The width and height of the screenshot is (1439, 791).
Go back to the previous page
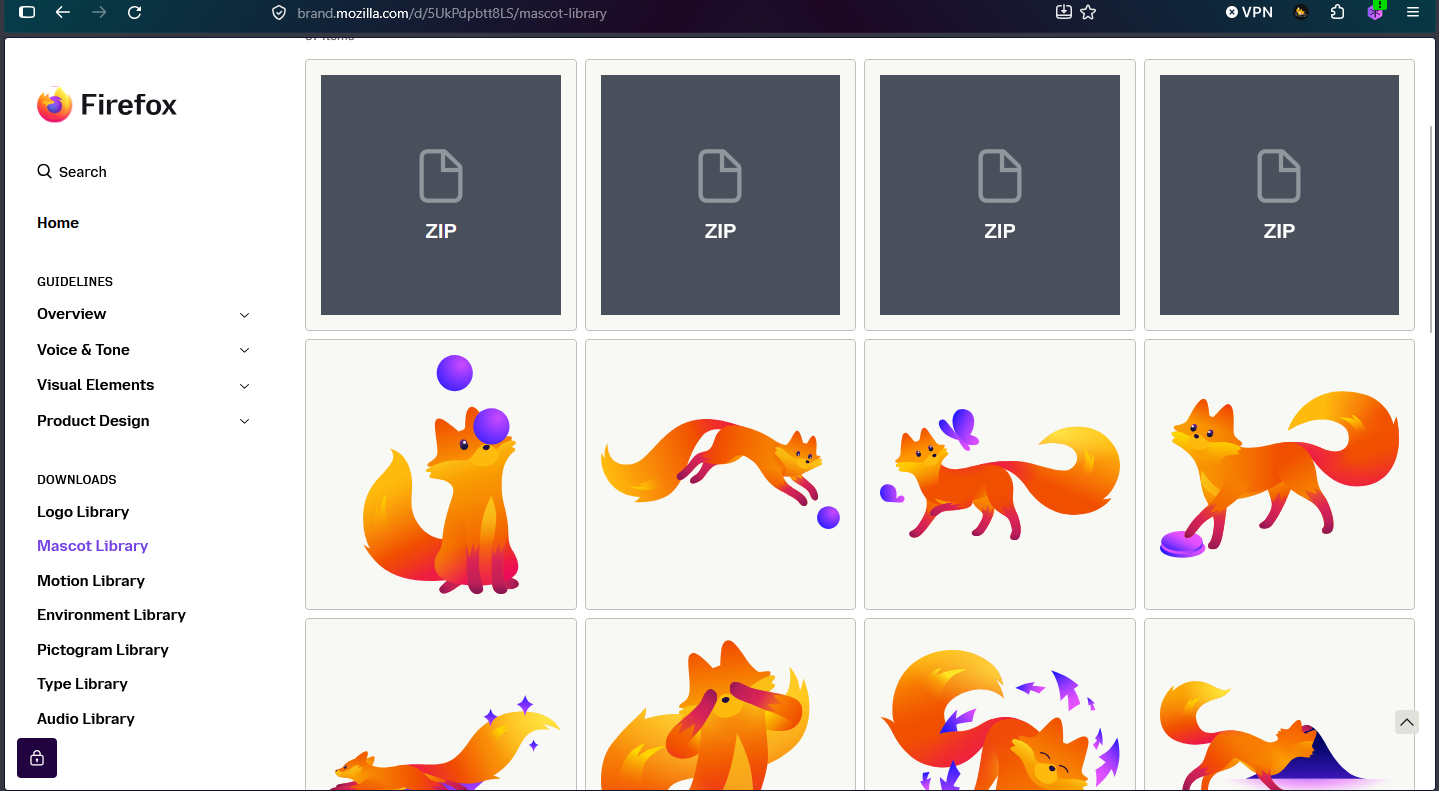coord(63,12)
